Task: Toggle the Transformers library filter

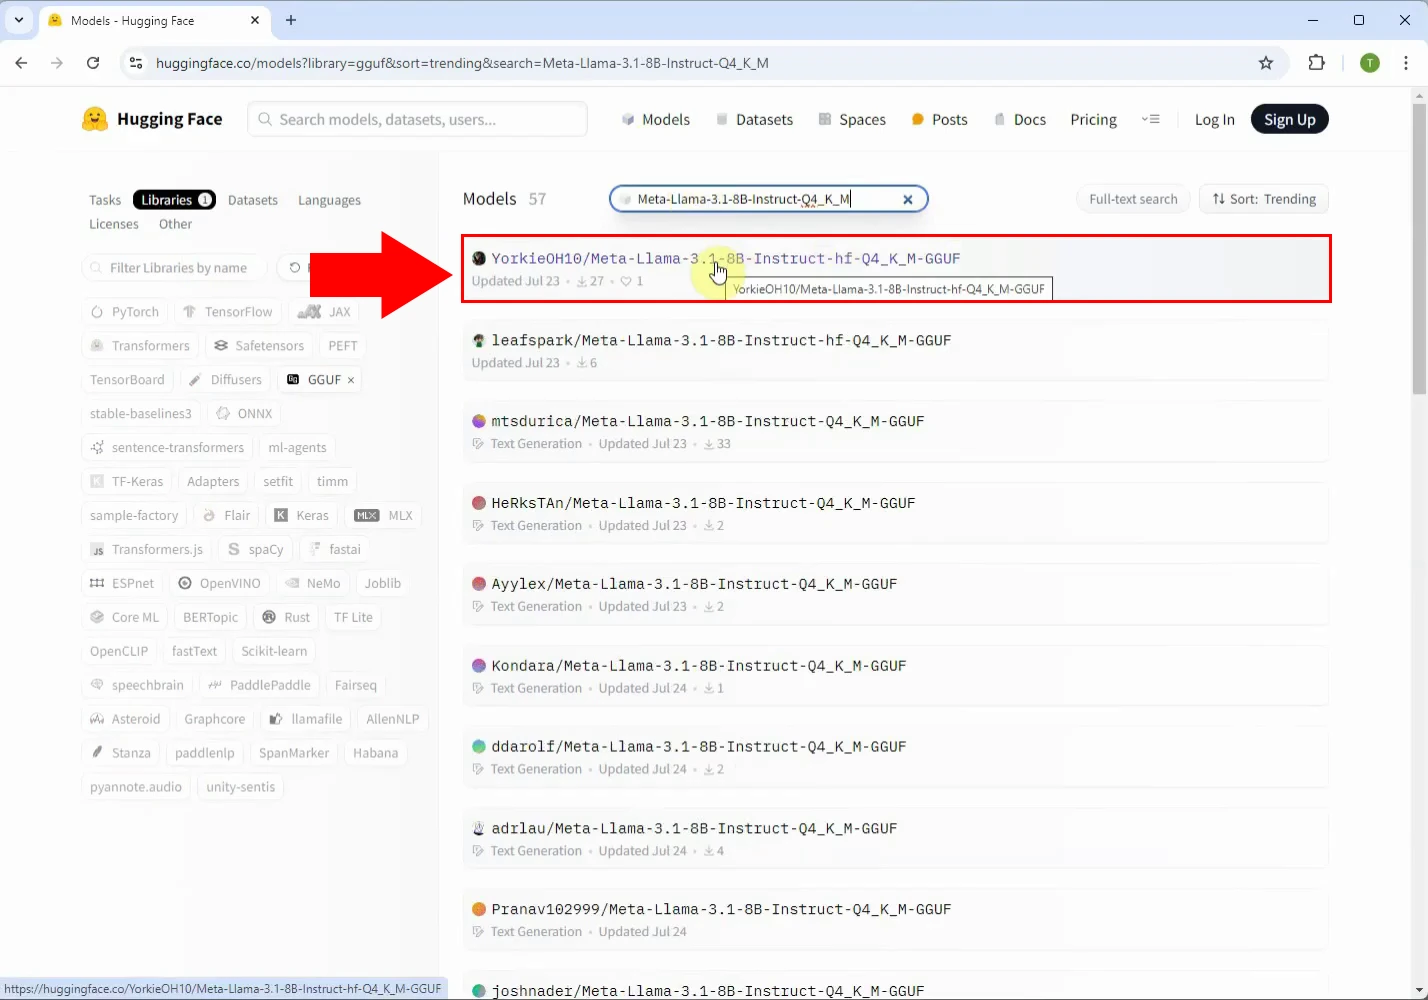Action: [140, 346]
